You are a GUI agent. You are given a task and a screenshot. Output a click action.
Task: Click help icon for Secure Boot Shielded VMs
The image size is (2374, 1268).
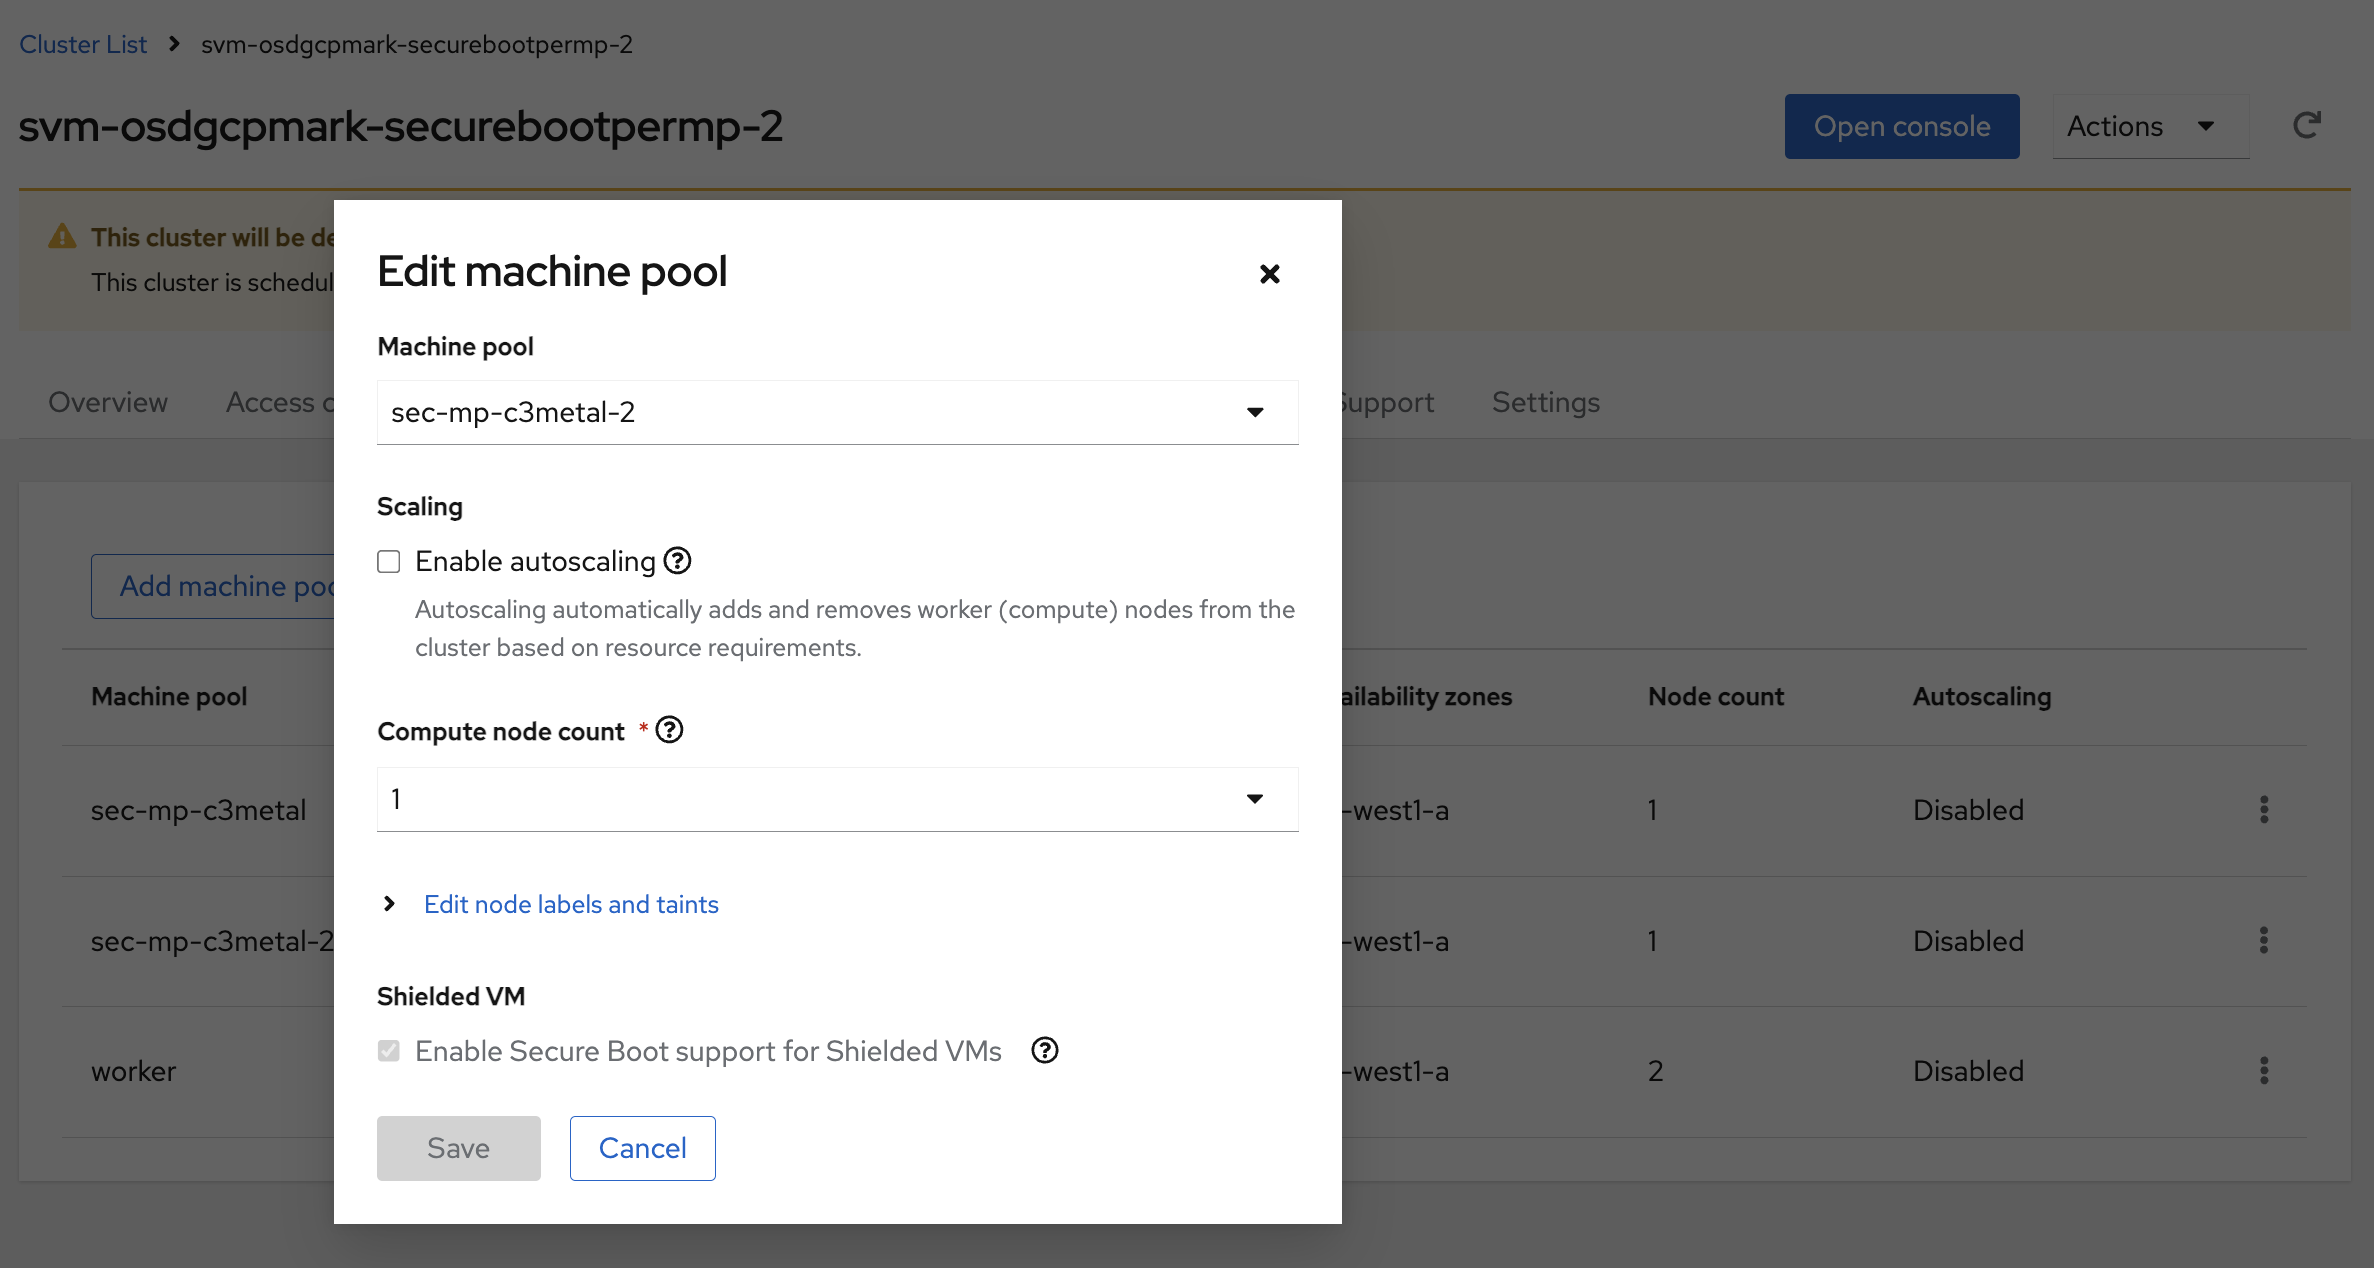pos(1044,1050)
